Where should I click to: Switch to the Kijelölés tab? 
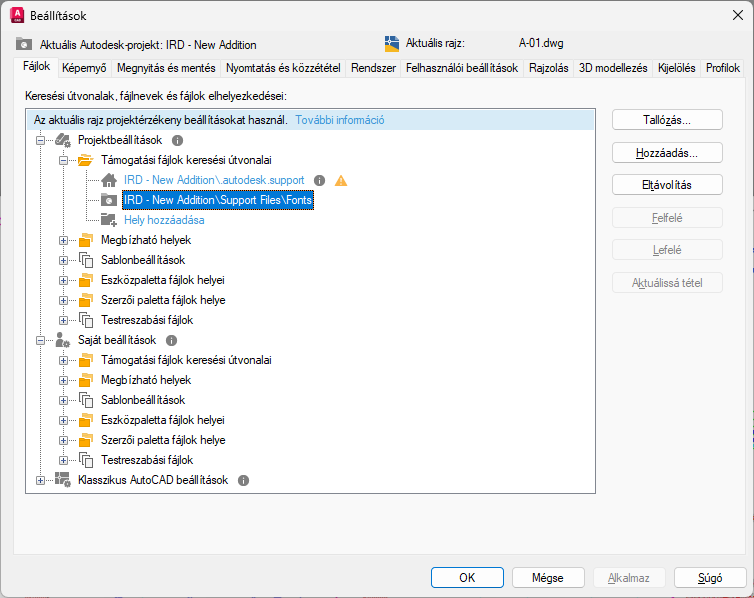pyautogui.click(x=677, y=68)
